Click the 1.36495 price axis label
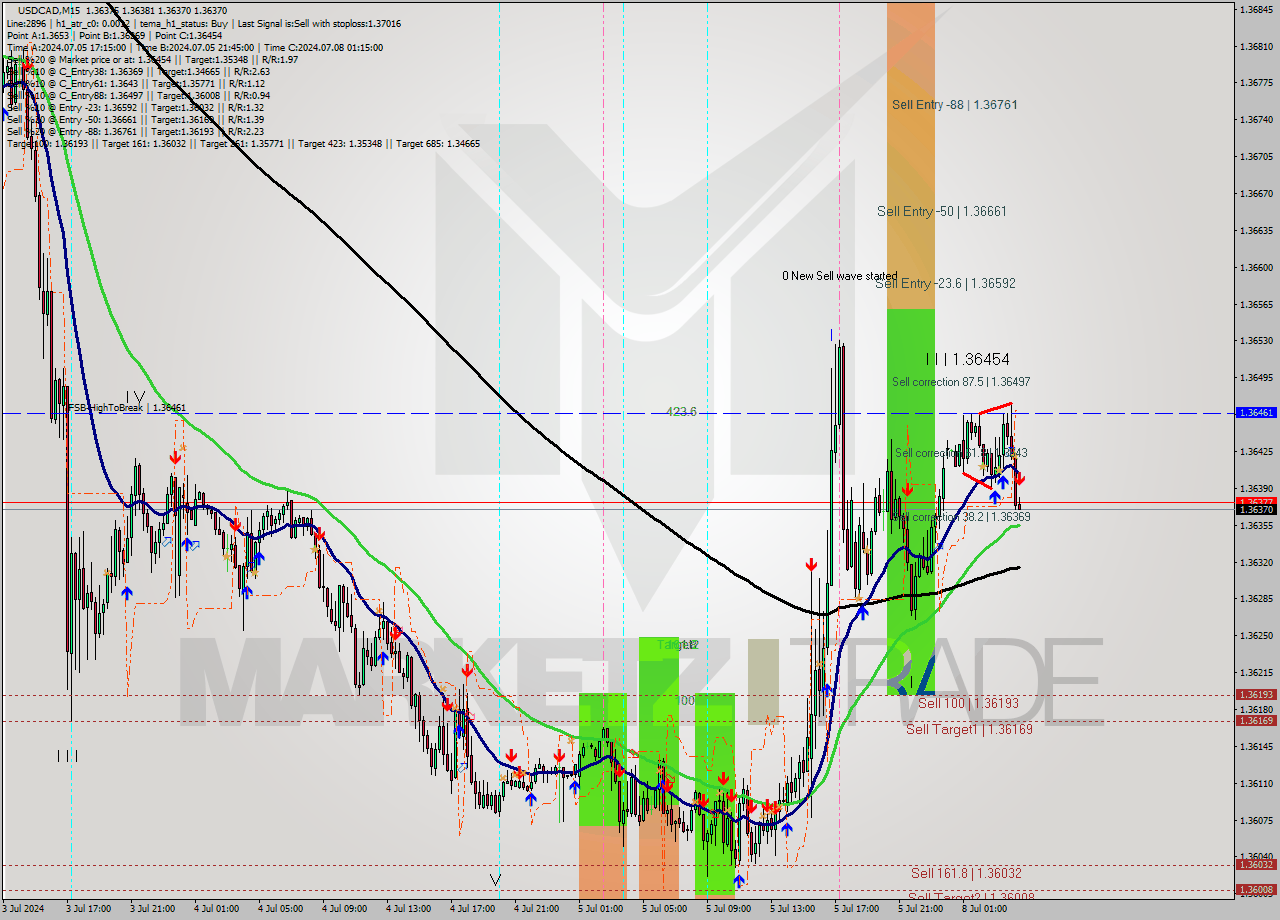 1256,377
